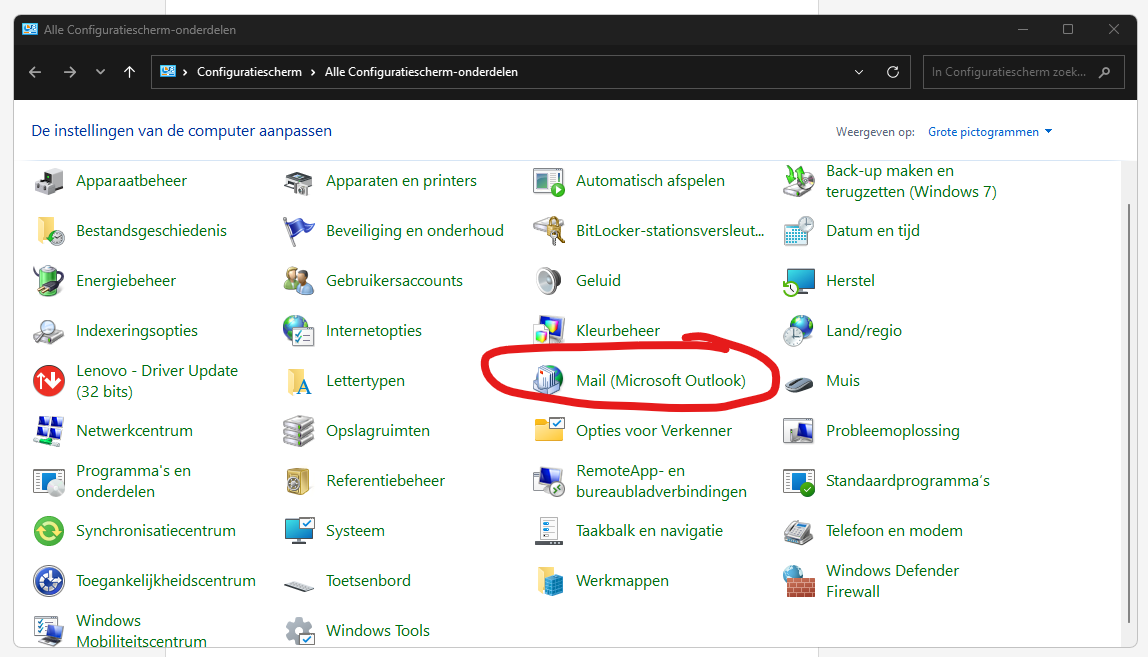Image resolution: width=1148 pixels, height=657 pixels.
Task: Open the Synchronisatiecentrum icon
Action: click(49, 531)
